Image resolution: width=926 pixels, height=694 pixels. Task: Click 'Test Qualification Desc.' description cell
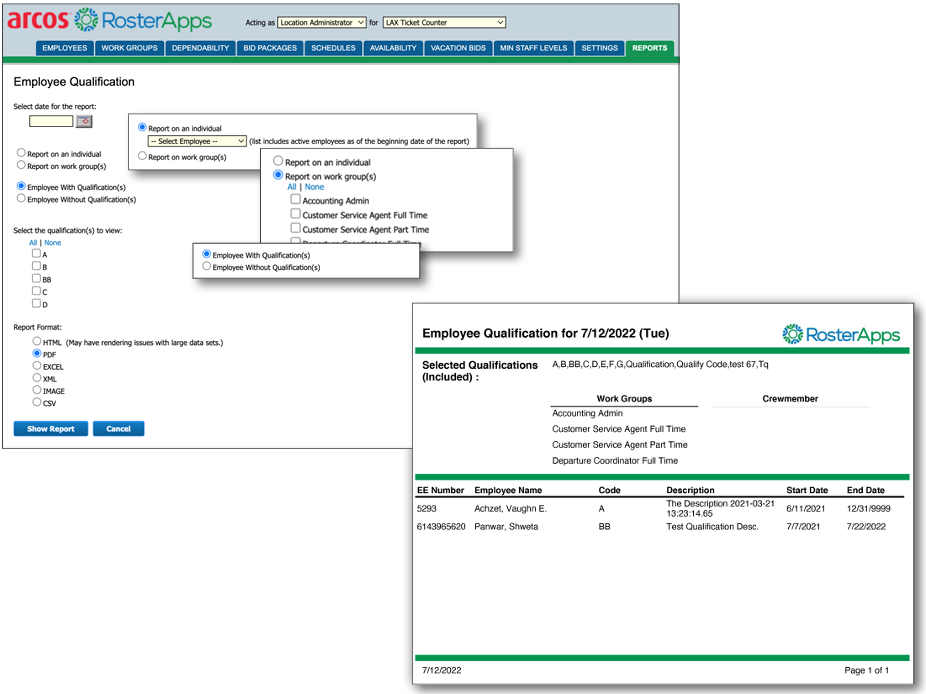[713, 526]
